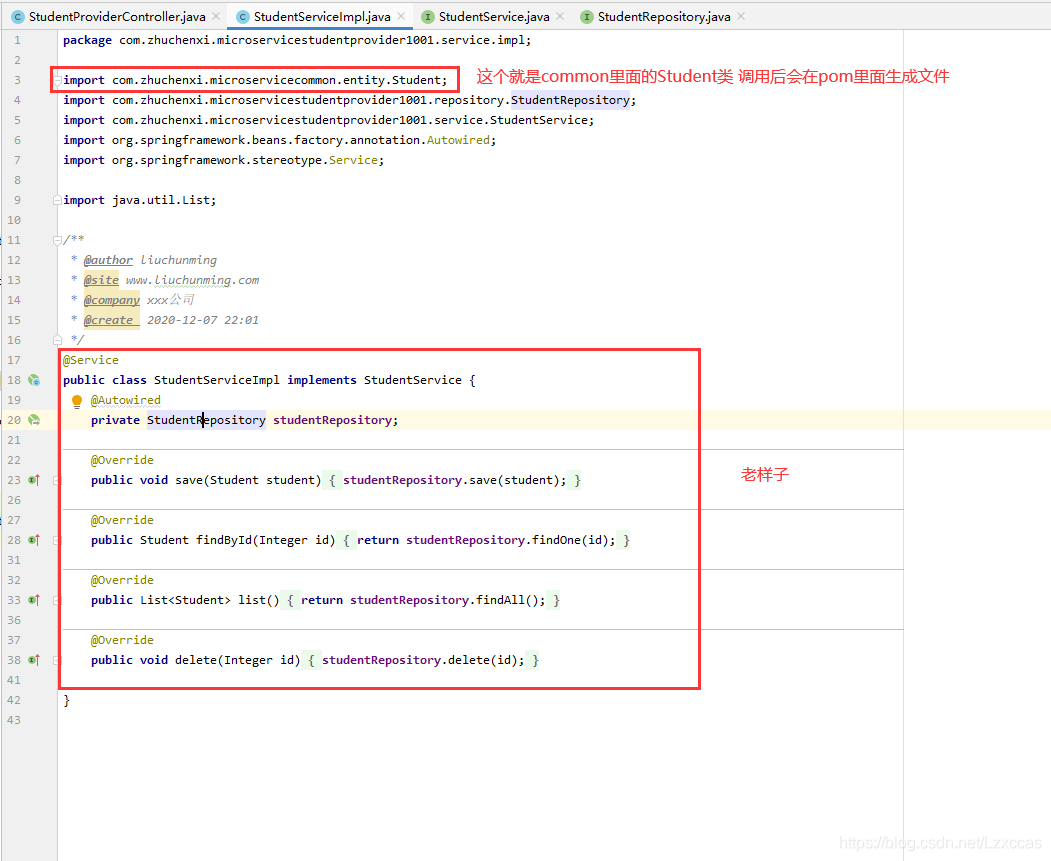Close the StudentProviderController.java tab

(x=216, y=16)
